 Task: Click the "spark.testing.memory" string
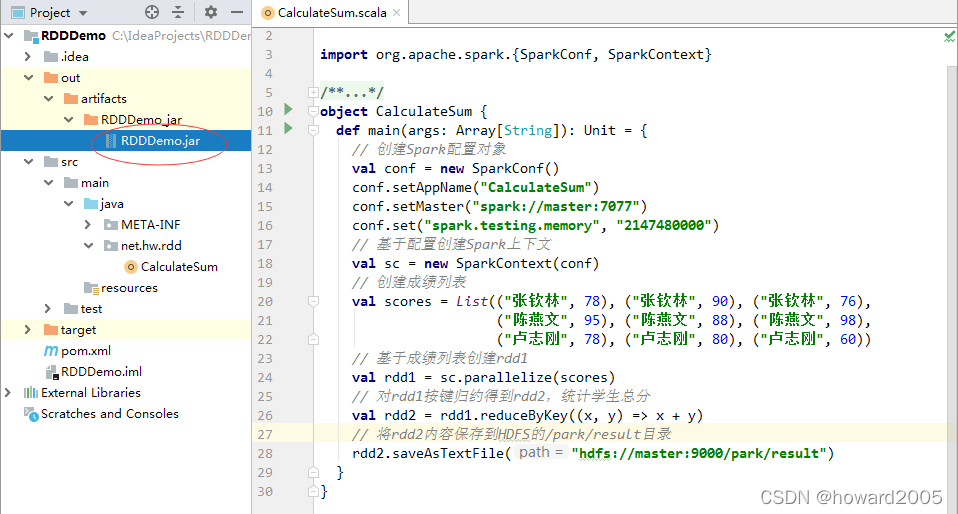512,225
